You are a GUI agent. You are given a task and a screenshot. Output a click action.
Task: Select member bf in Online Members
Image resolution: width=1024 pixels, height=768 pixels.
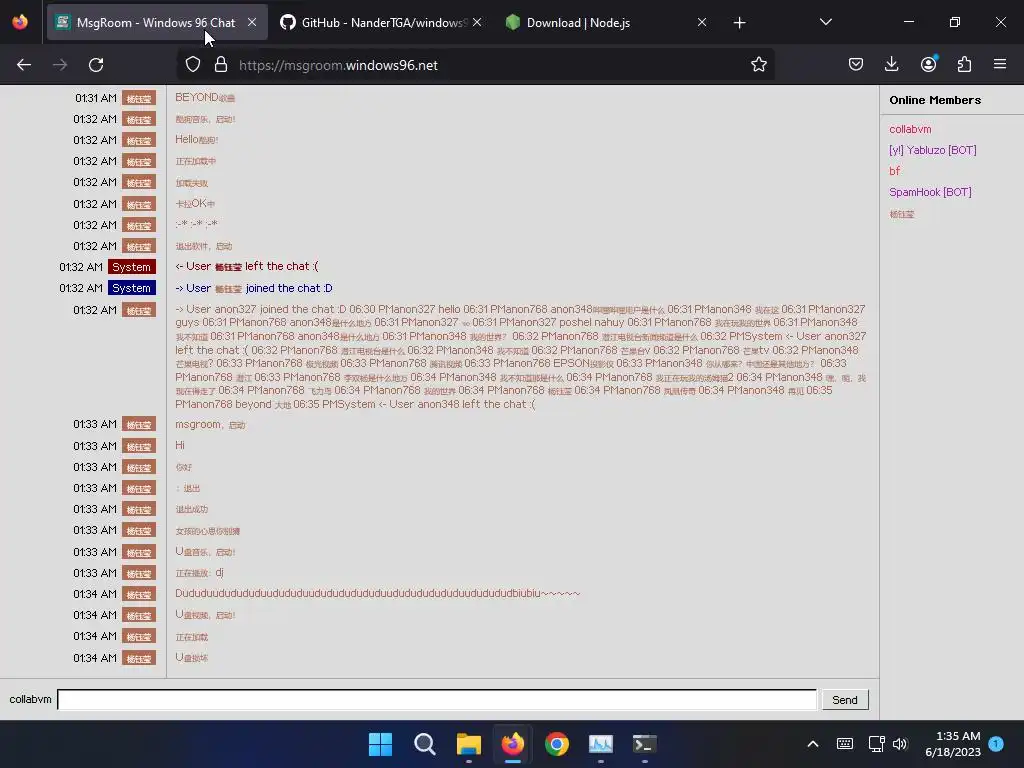click(x=894, y=171)
